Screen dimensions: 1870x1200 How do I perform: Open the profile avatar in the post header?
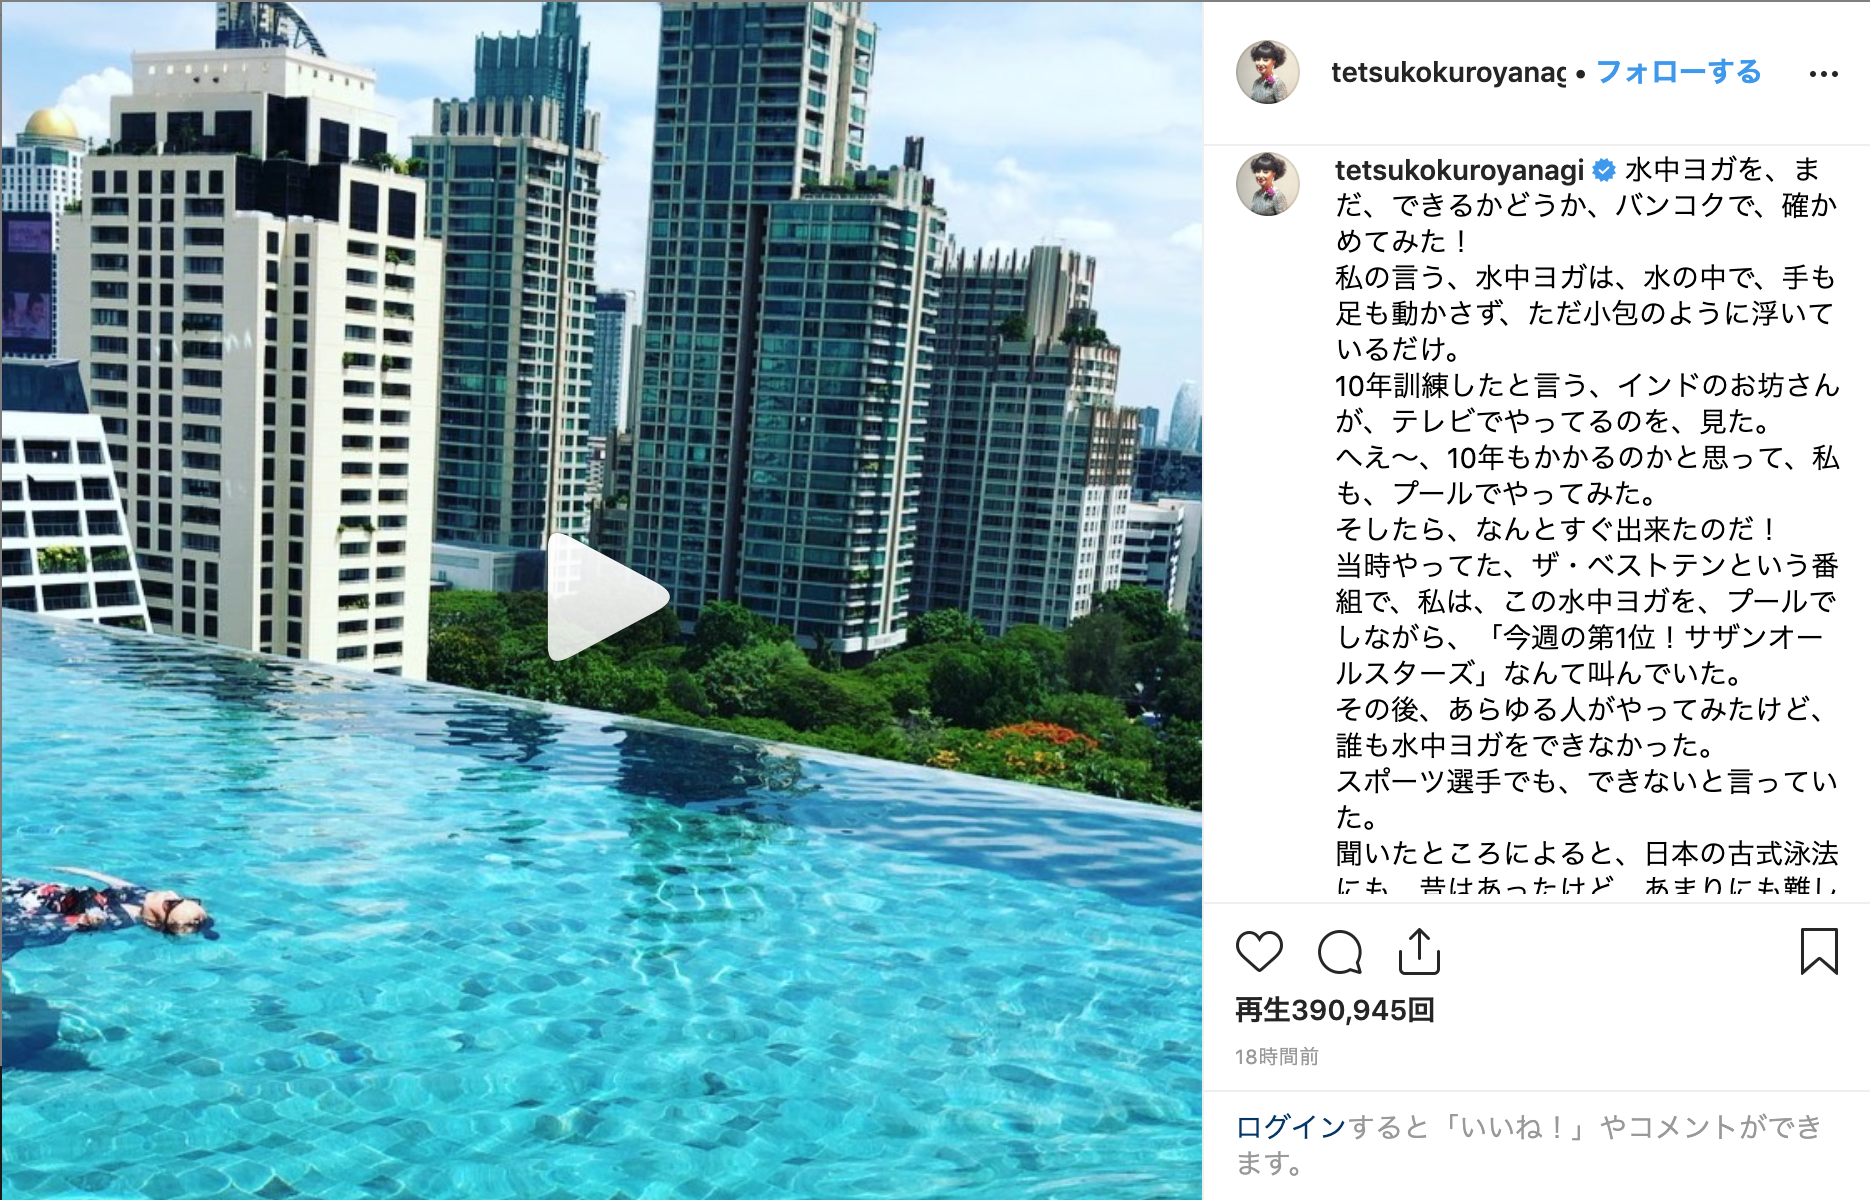(x=1268, y=72)
